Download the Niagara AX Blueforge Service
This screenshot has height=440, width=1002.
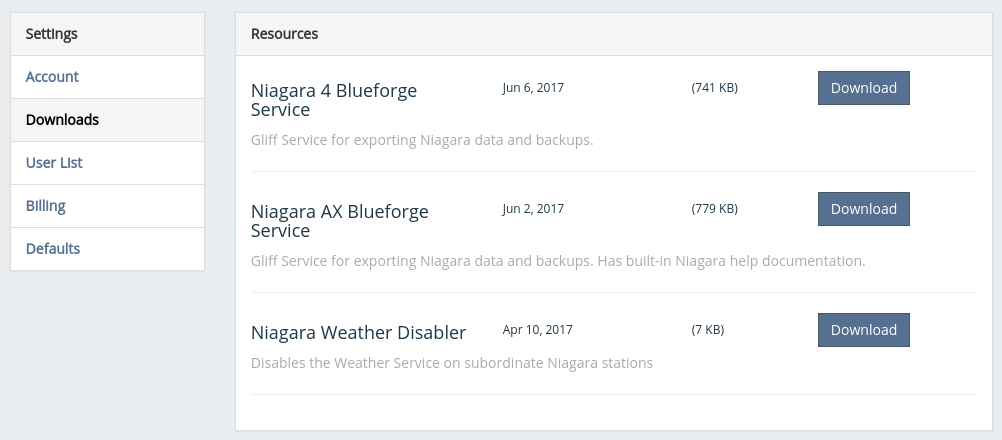(863, 209)
